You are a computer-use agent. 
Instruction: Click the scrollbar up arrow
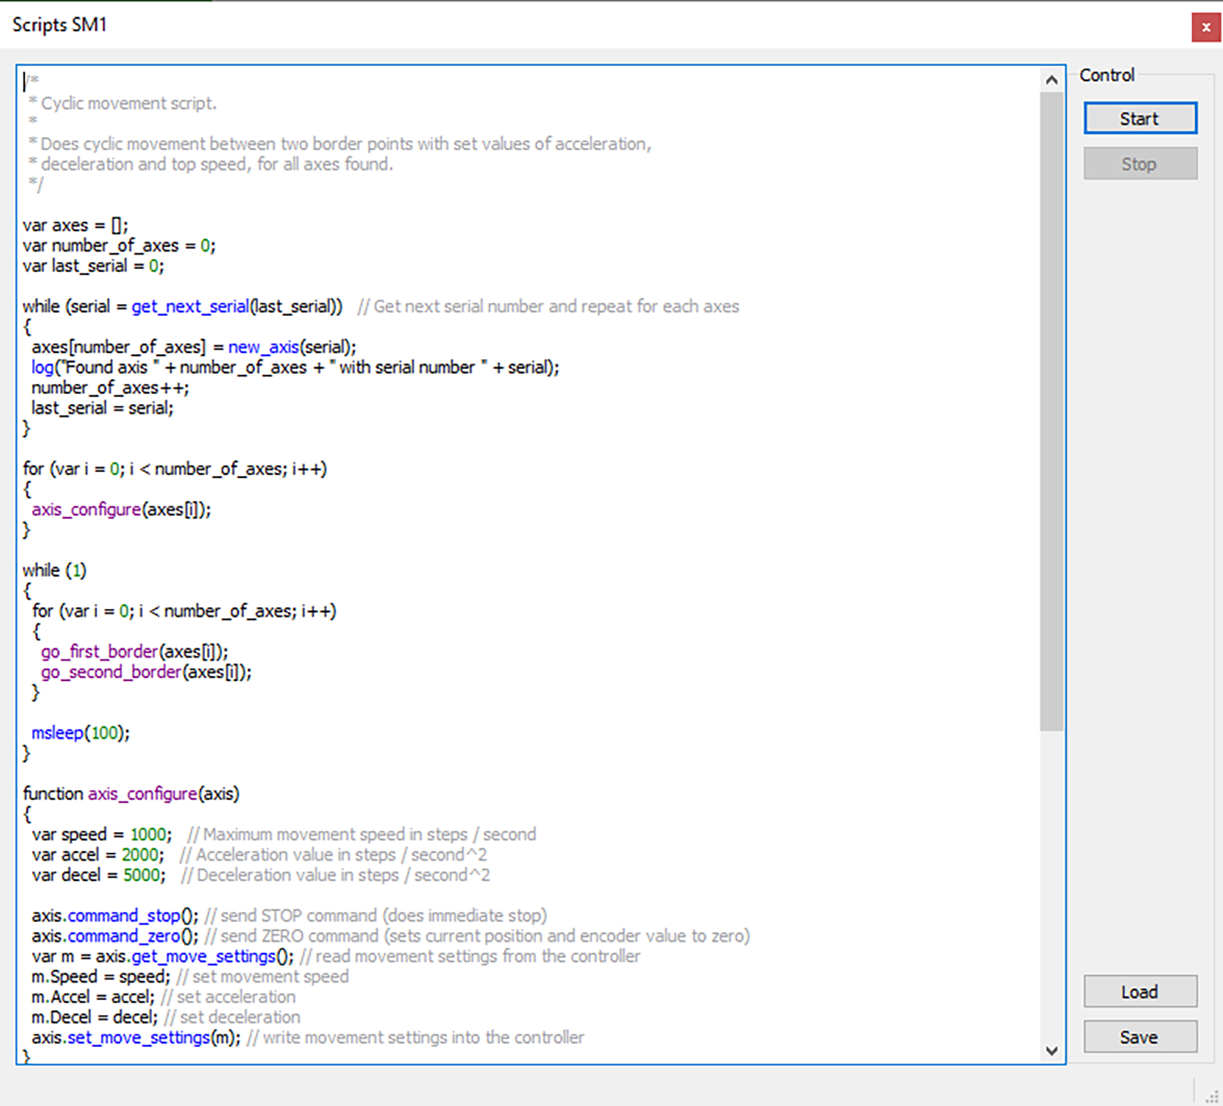(x=1052, y=78)
